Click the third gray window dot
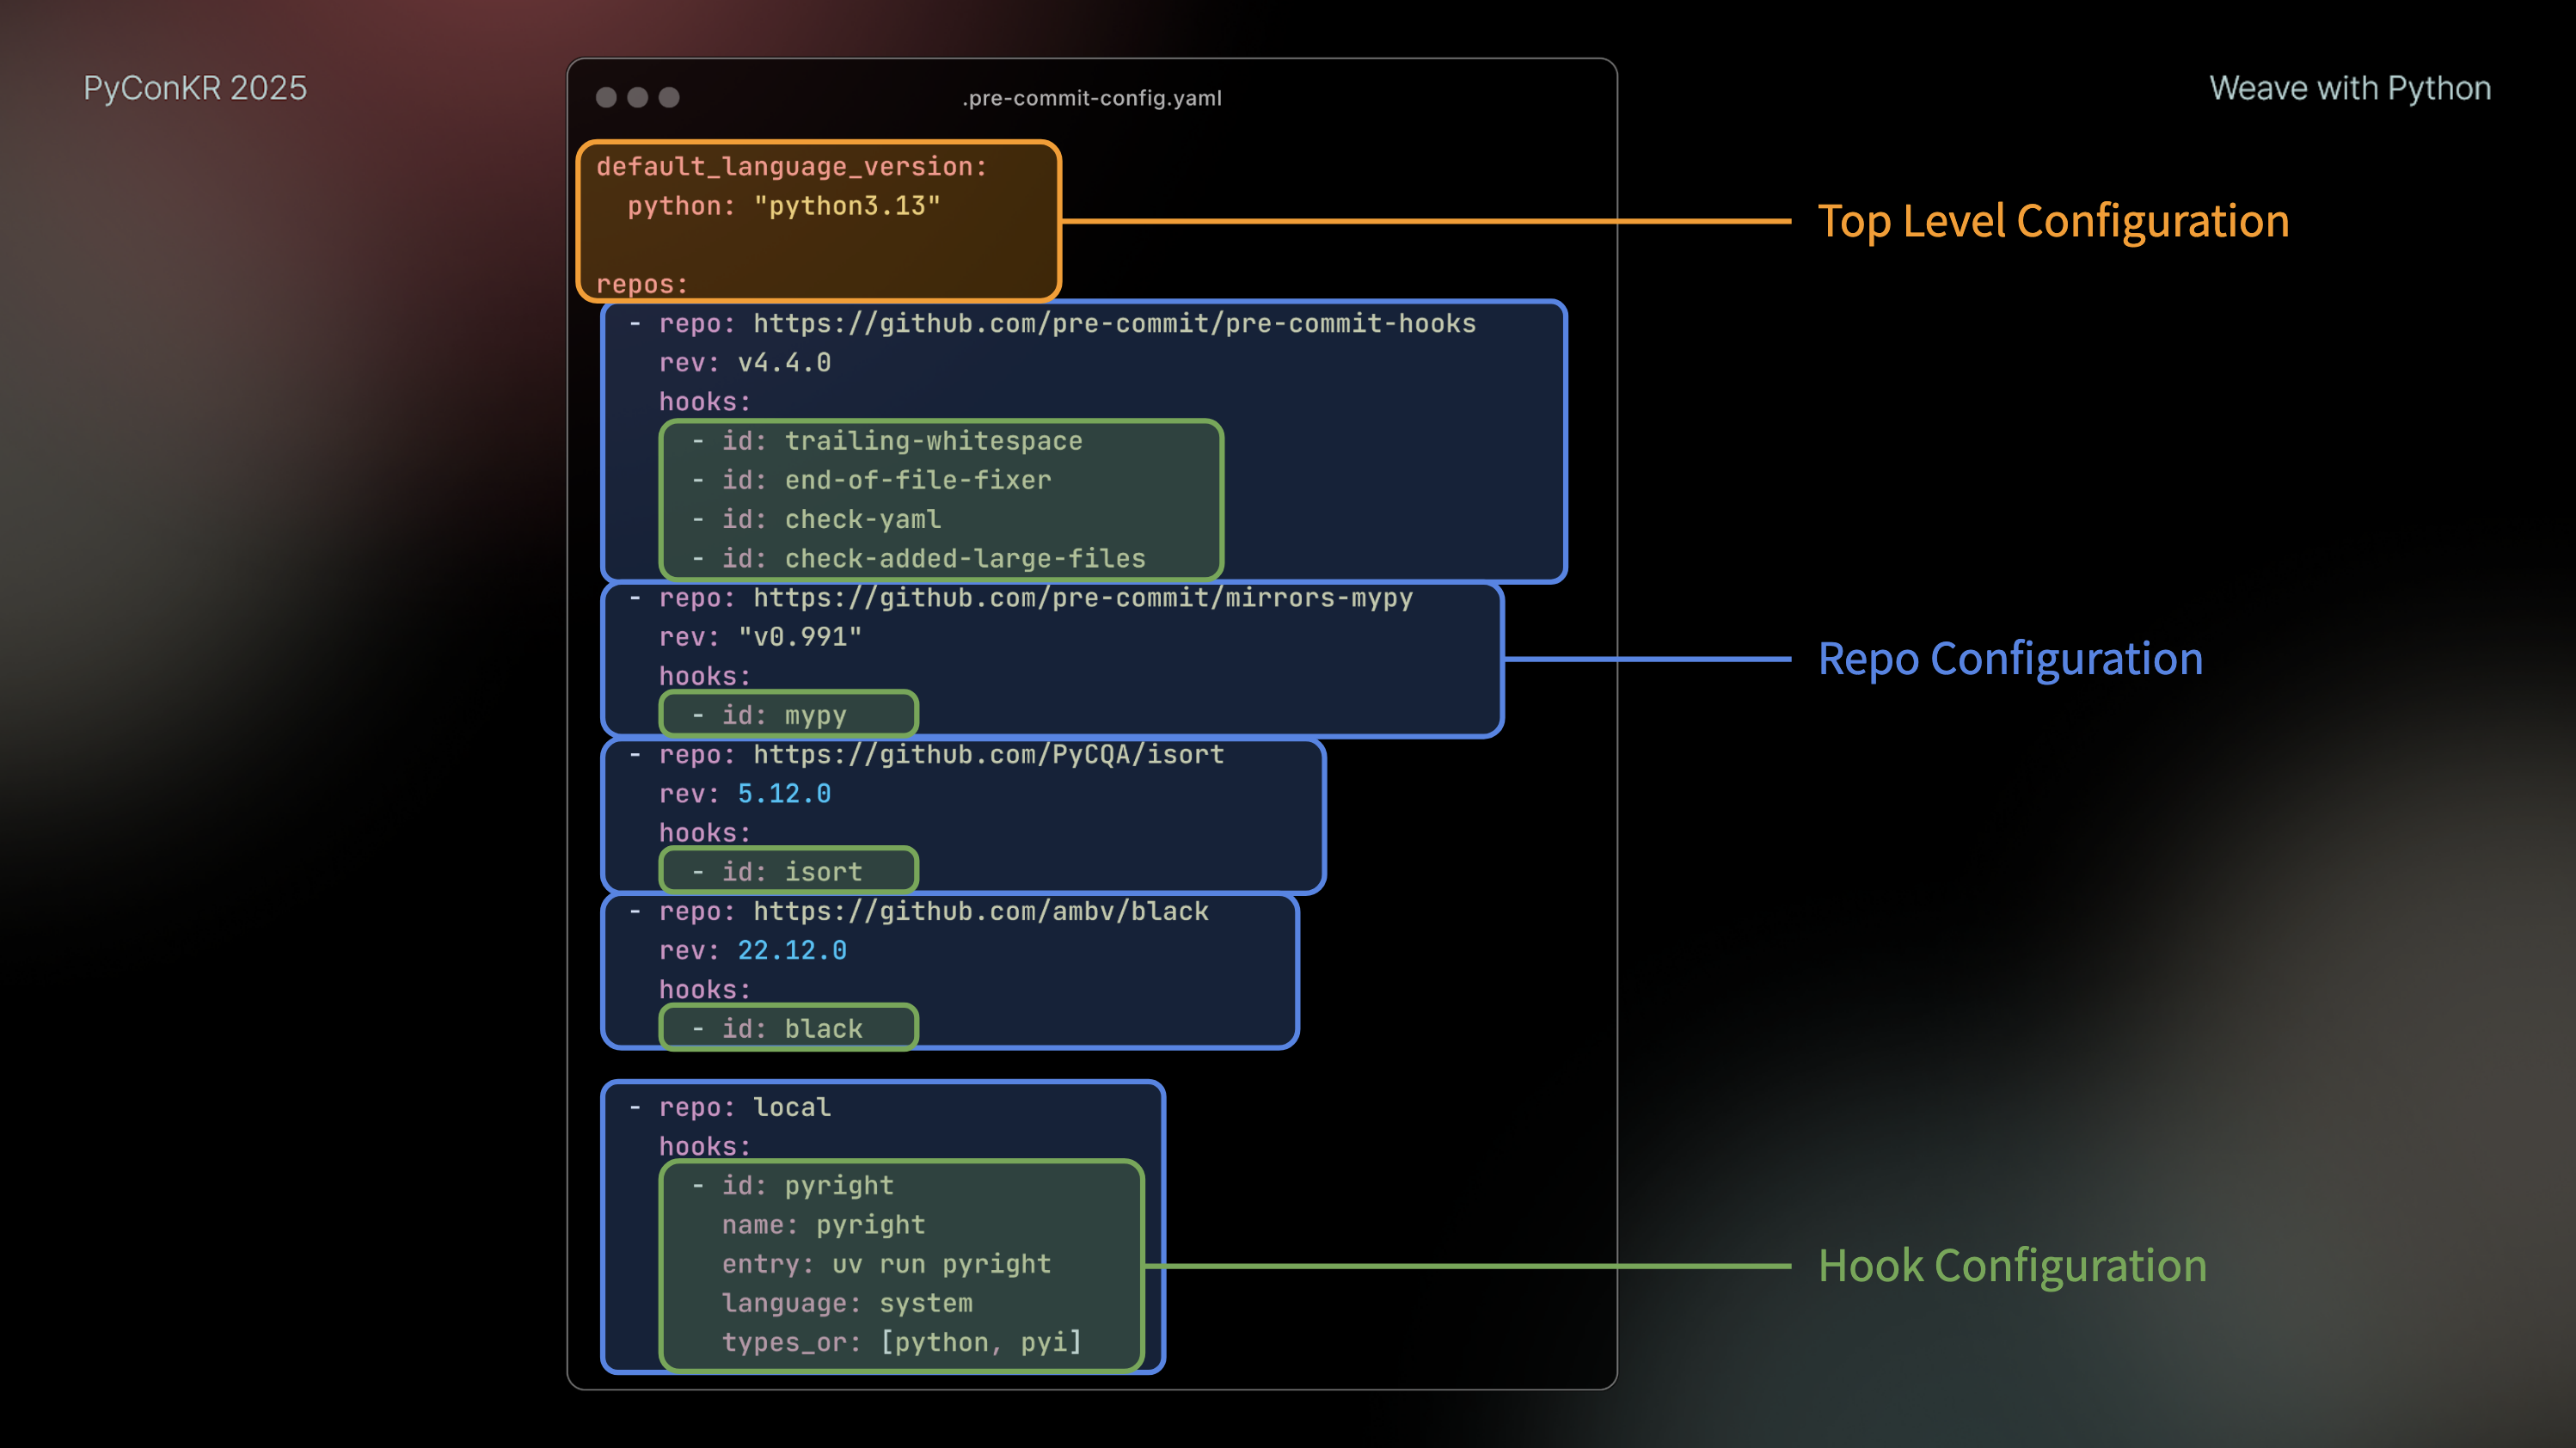Image resolution: width=2576 pixels, height=1448 pixels. 669,97
